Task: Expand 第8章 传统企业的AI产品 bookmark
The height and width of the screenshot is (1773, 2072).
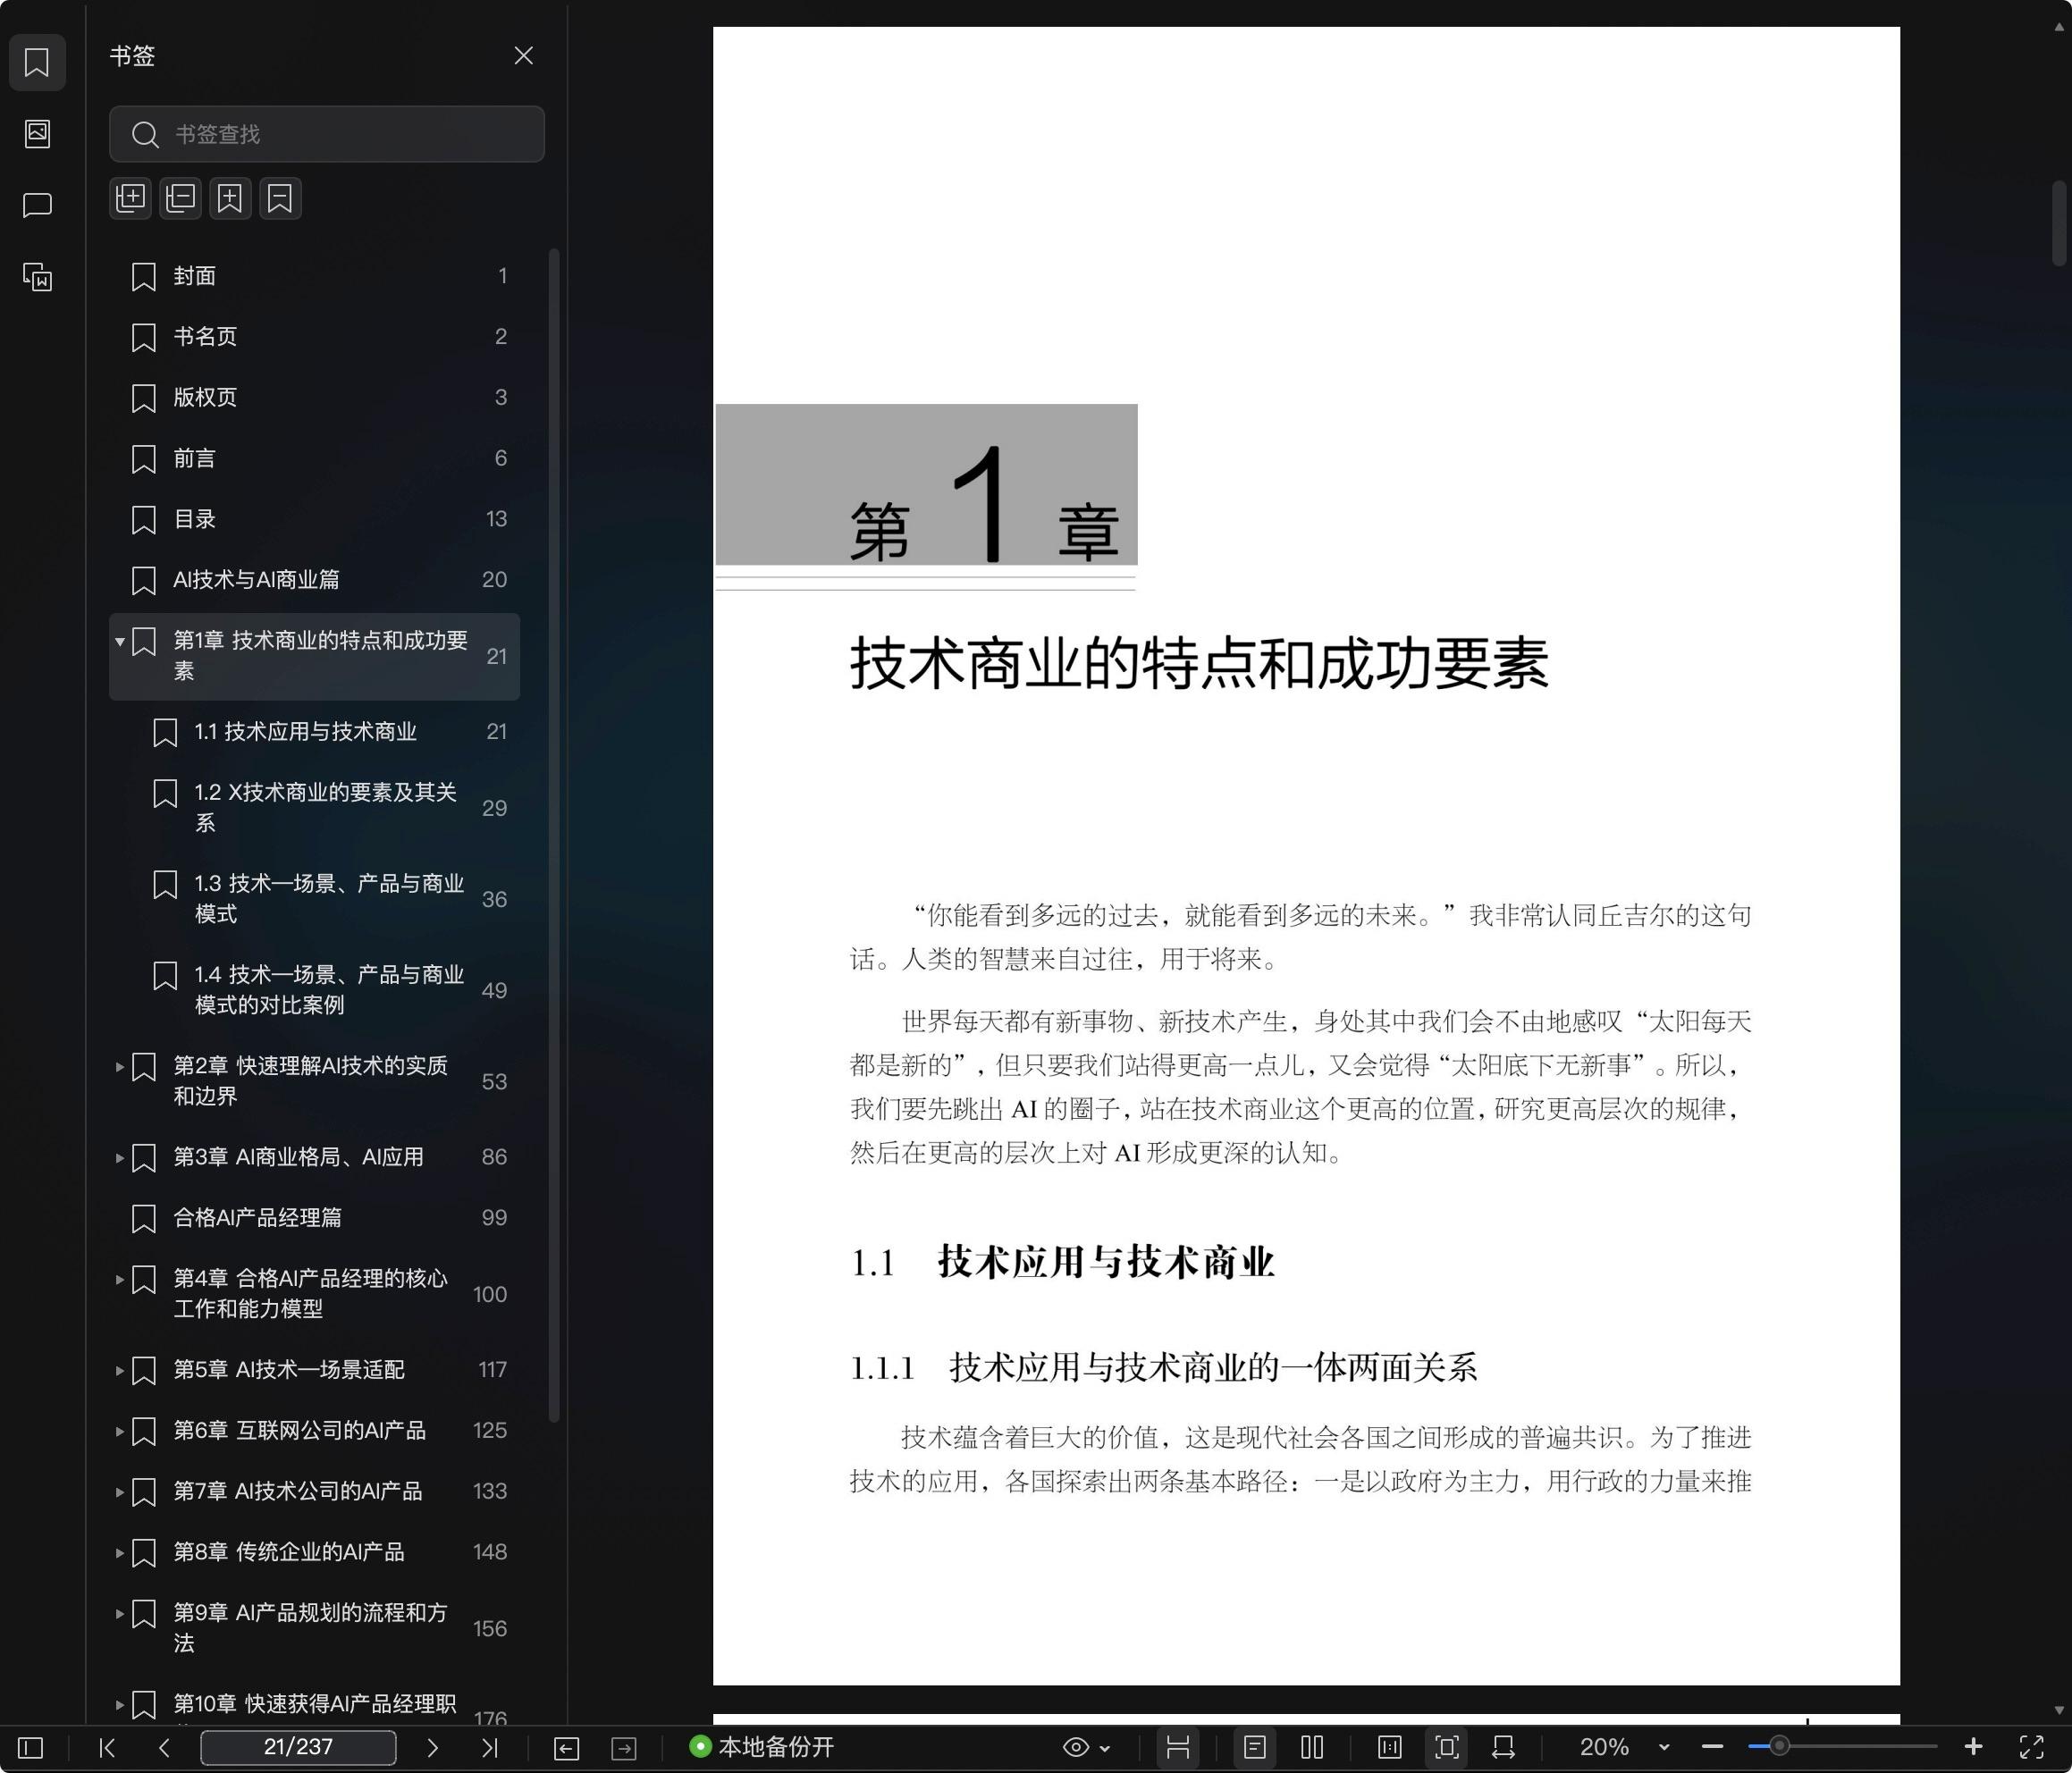Action: [x=120, y=1553]
